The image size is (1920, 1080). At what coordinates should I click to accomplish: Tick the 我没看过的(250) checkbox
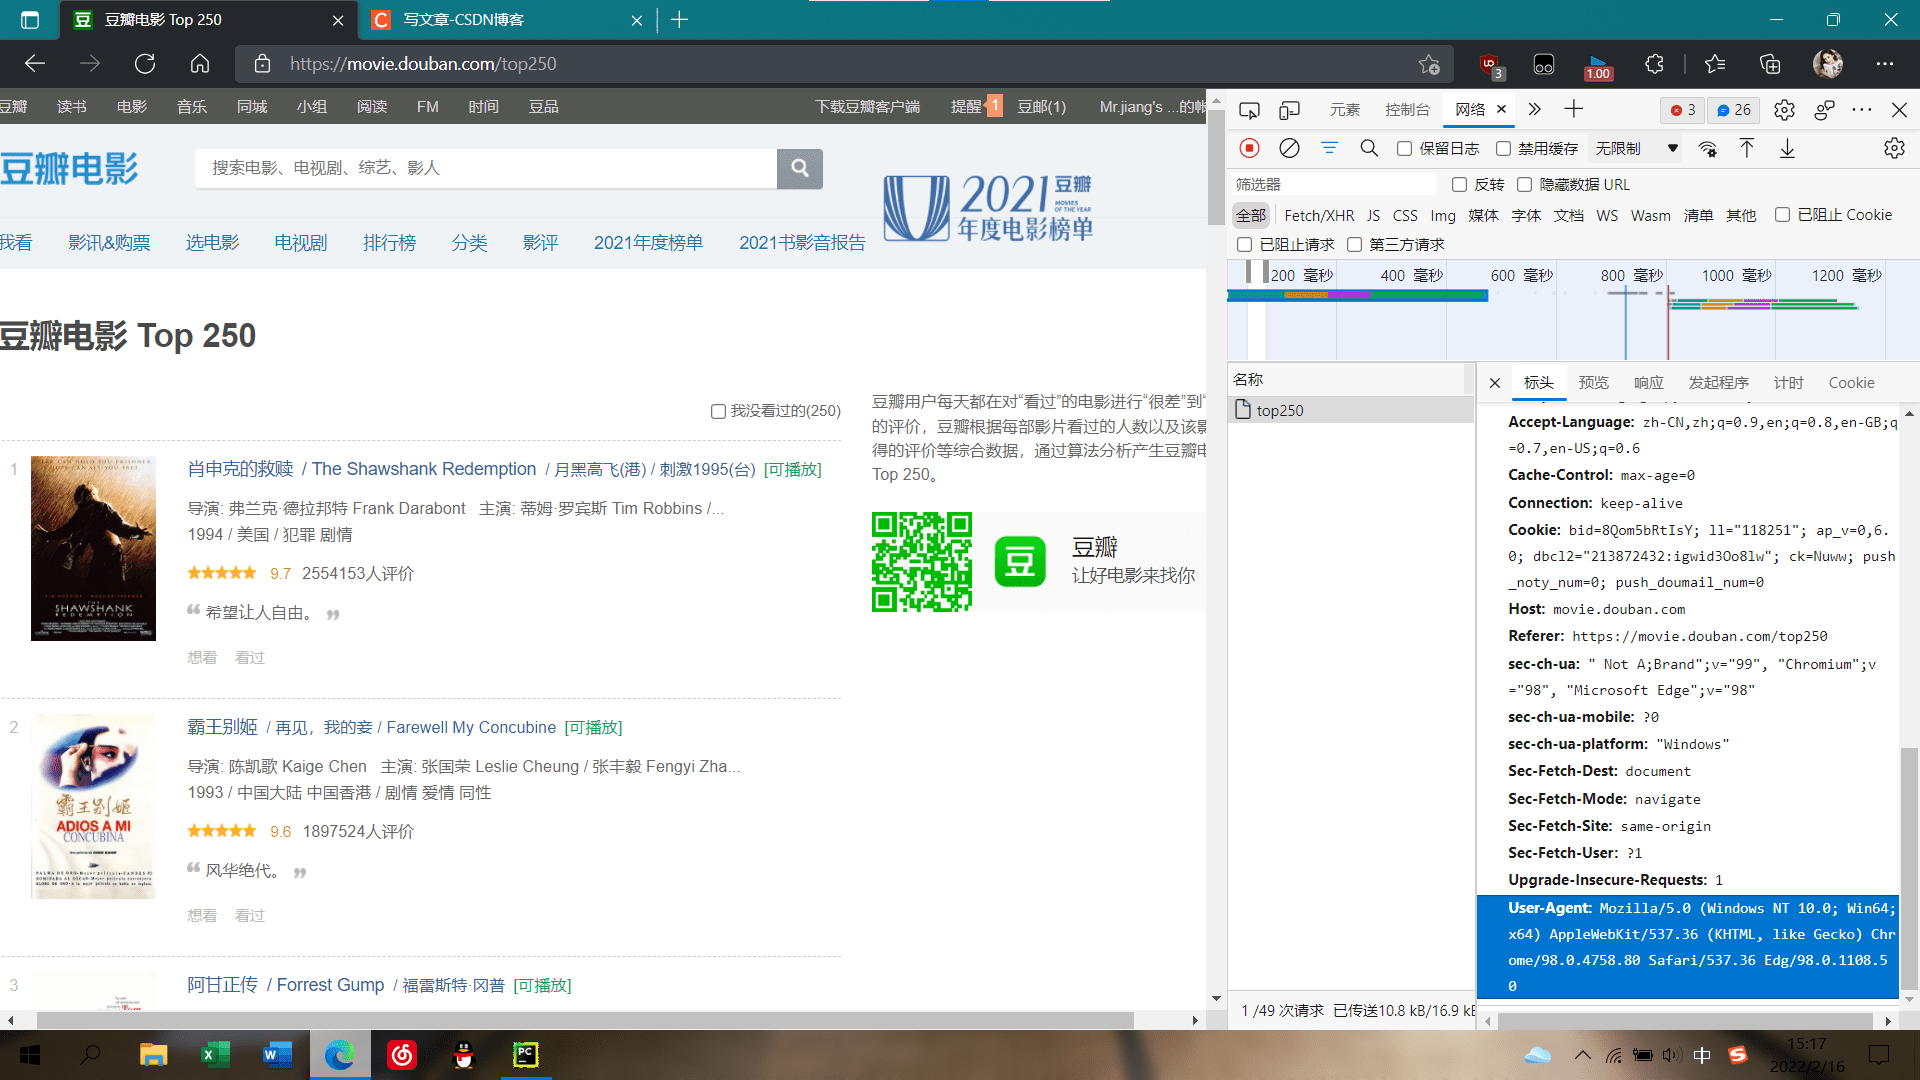(718, 411)
